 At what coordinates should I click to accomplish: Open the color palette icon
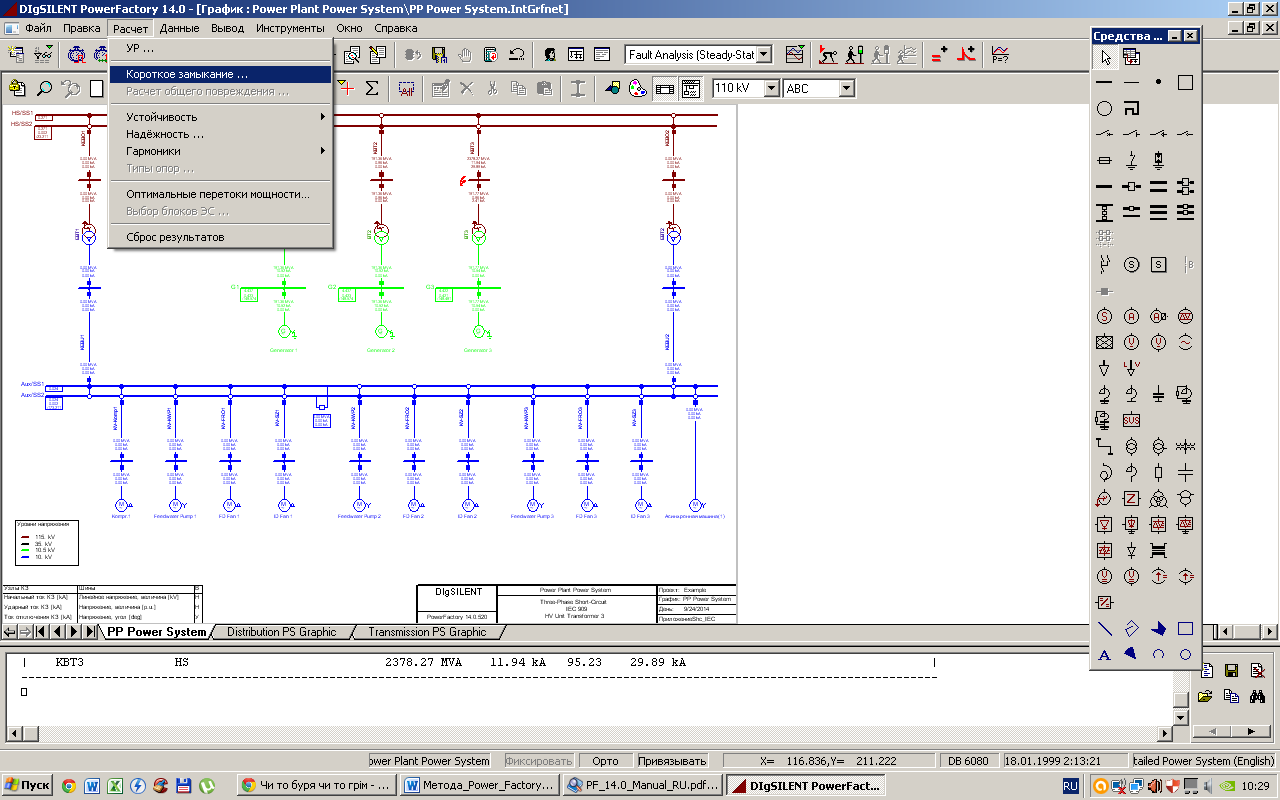[638, 88]
